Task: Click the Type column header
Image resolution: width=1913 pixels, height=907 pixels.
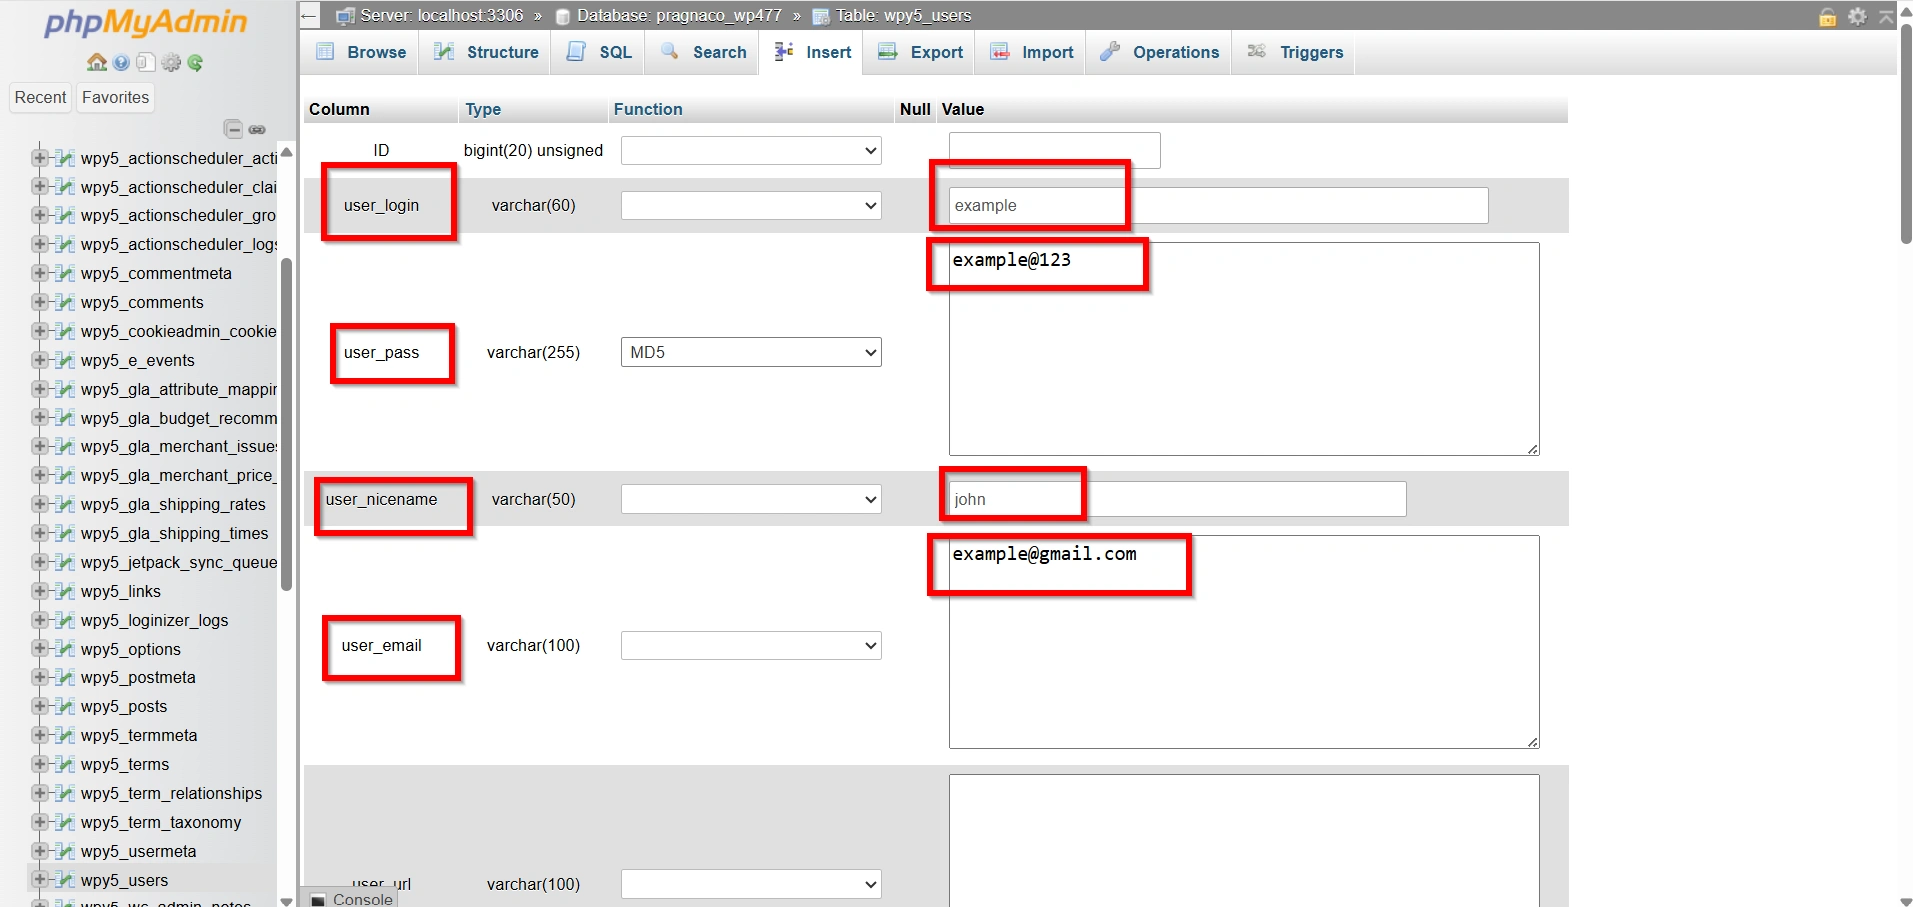Action: click(483, 109)
